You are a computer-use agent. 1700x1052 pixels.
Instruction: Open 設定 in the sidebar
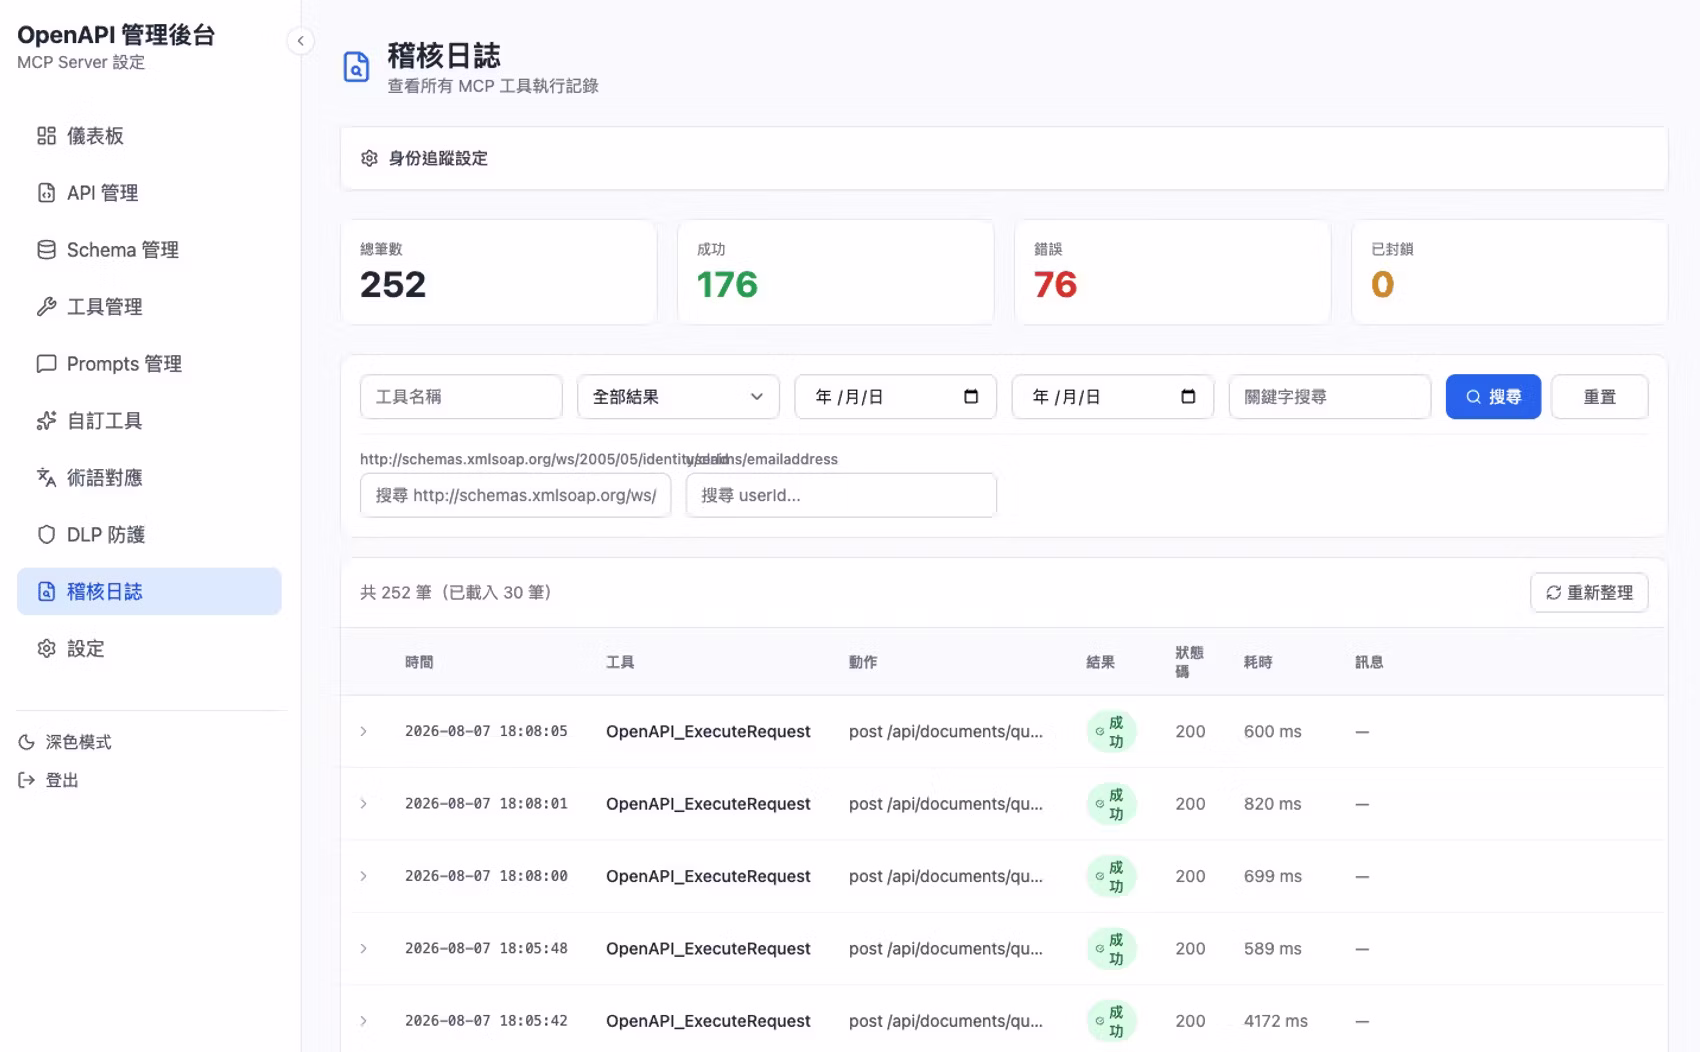coord(149,649)
